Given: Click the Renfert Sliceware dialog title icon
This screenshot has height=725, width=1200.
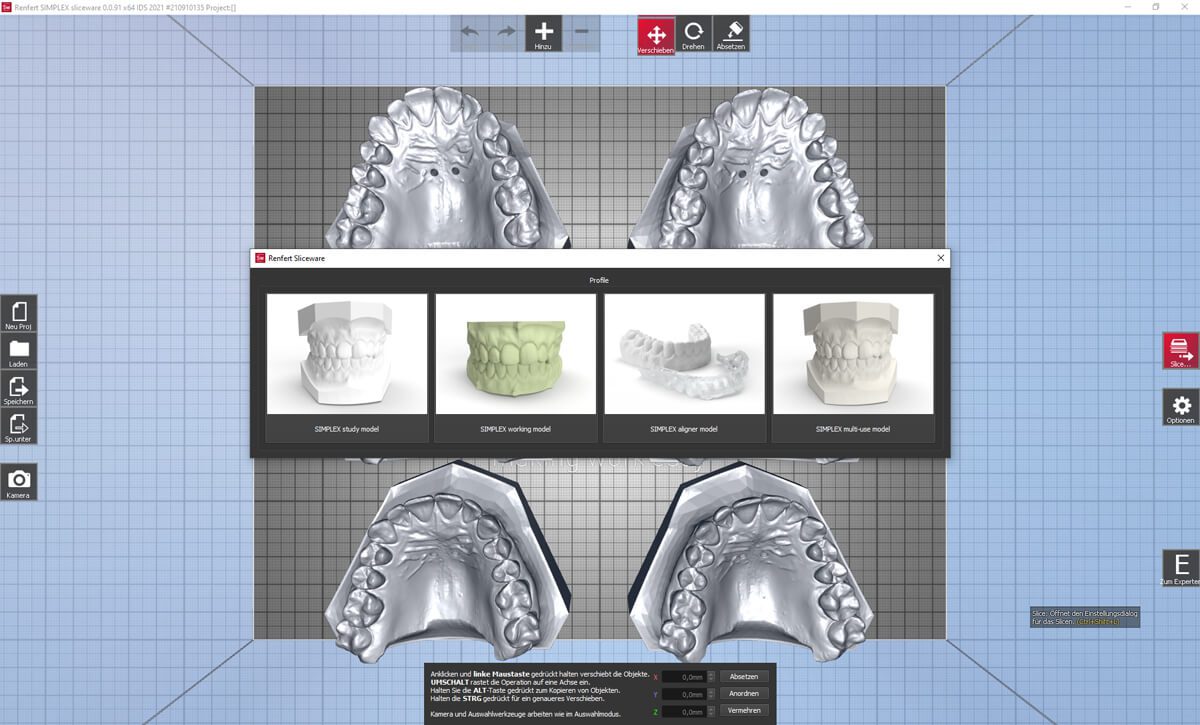Looking at the screenshot, I should pos(260,258).
